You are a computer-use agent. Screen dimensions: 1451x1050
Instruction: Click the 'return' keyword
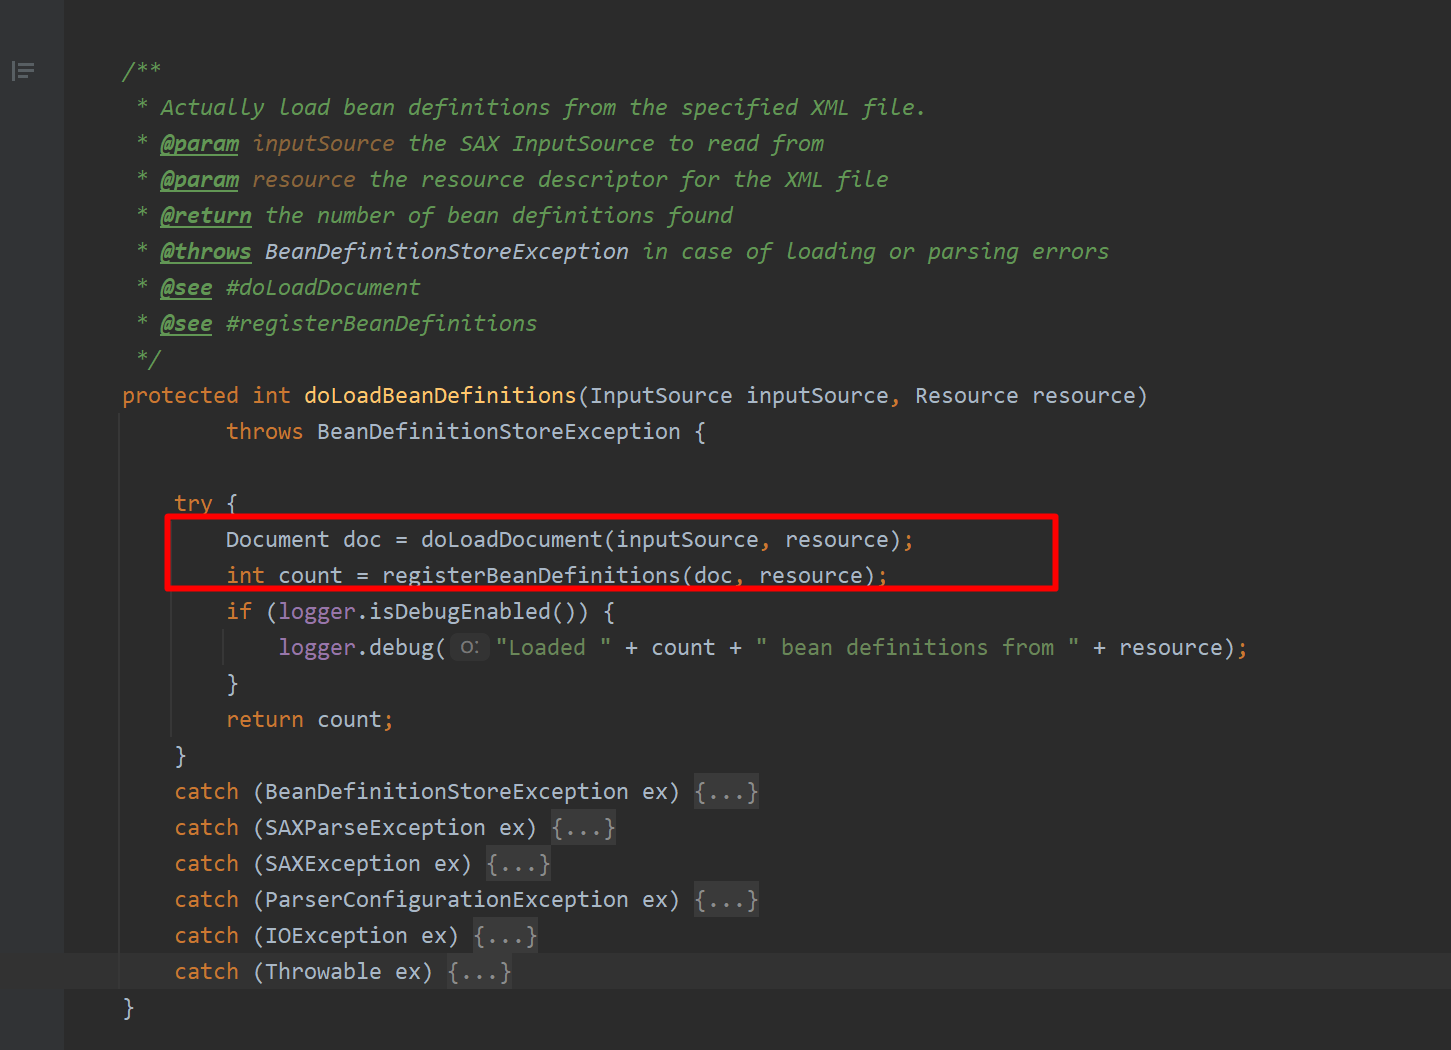pos(265,720)
